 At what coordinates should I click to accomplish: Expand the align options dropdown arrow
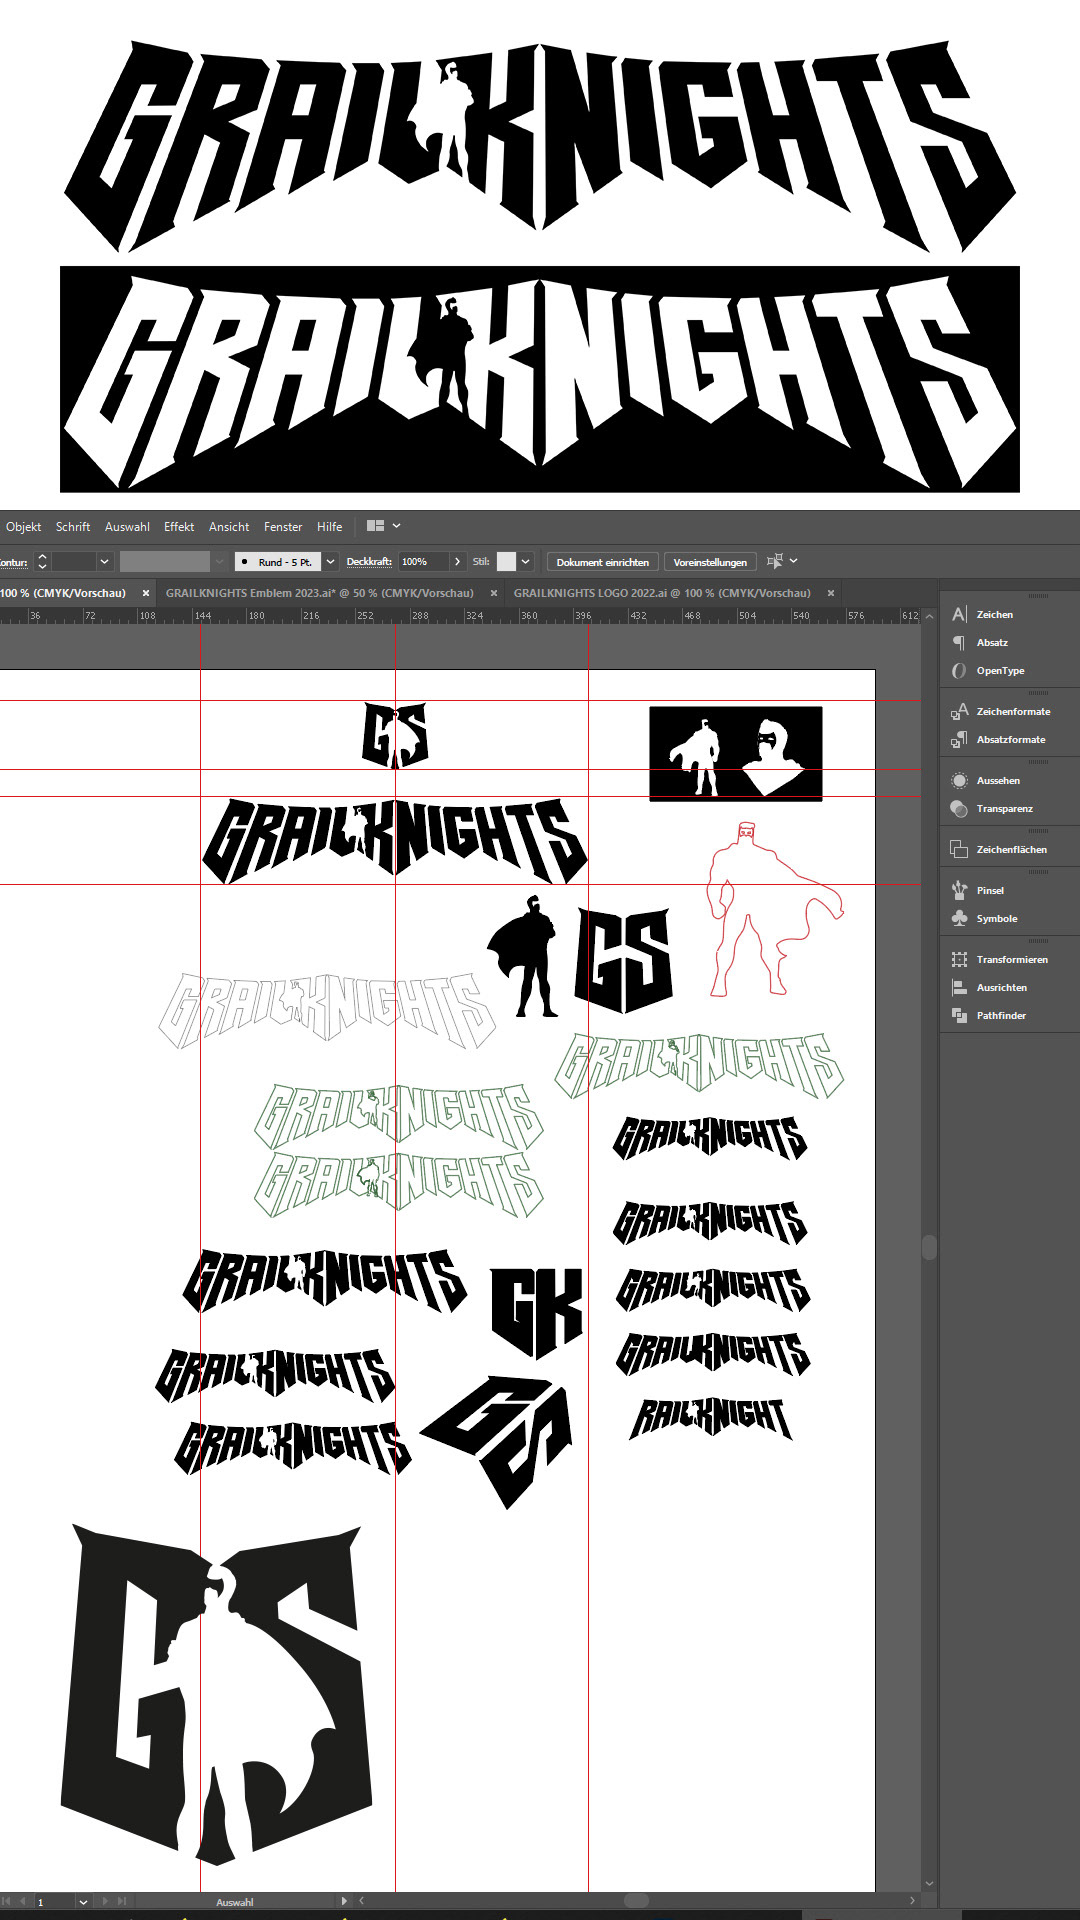pos(794,561)
